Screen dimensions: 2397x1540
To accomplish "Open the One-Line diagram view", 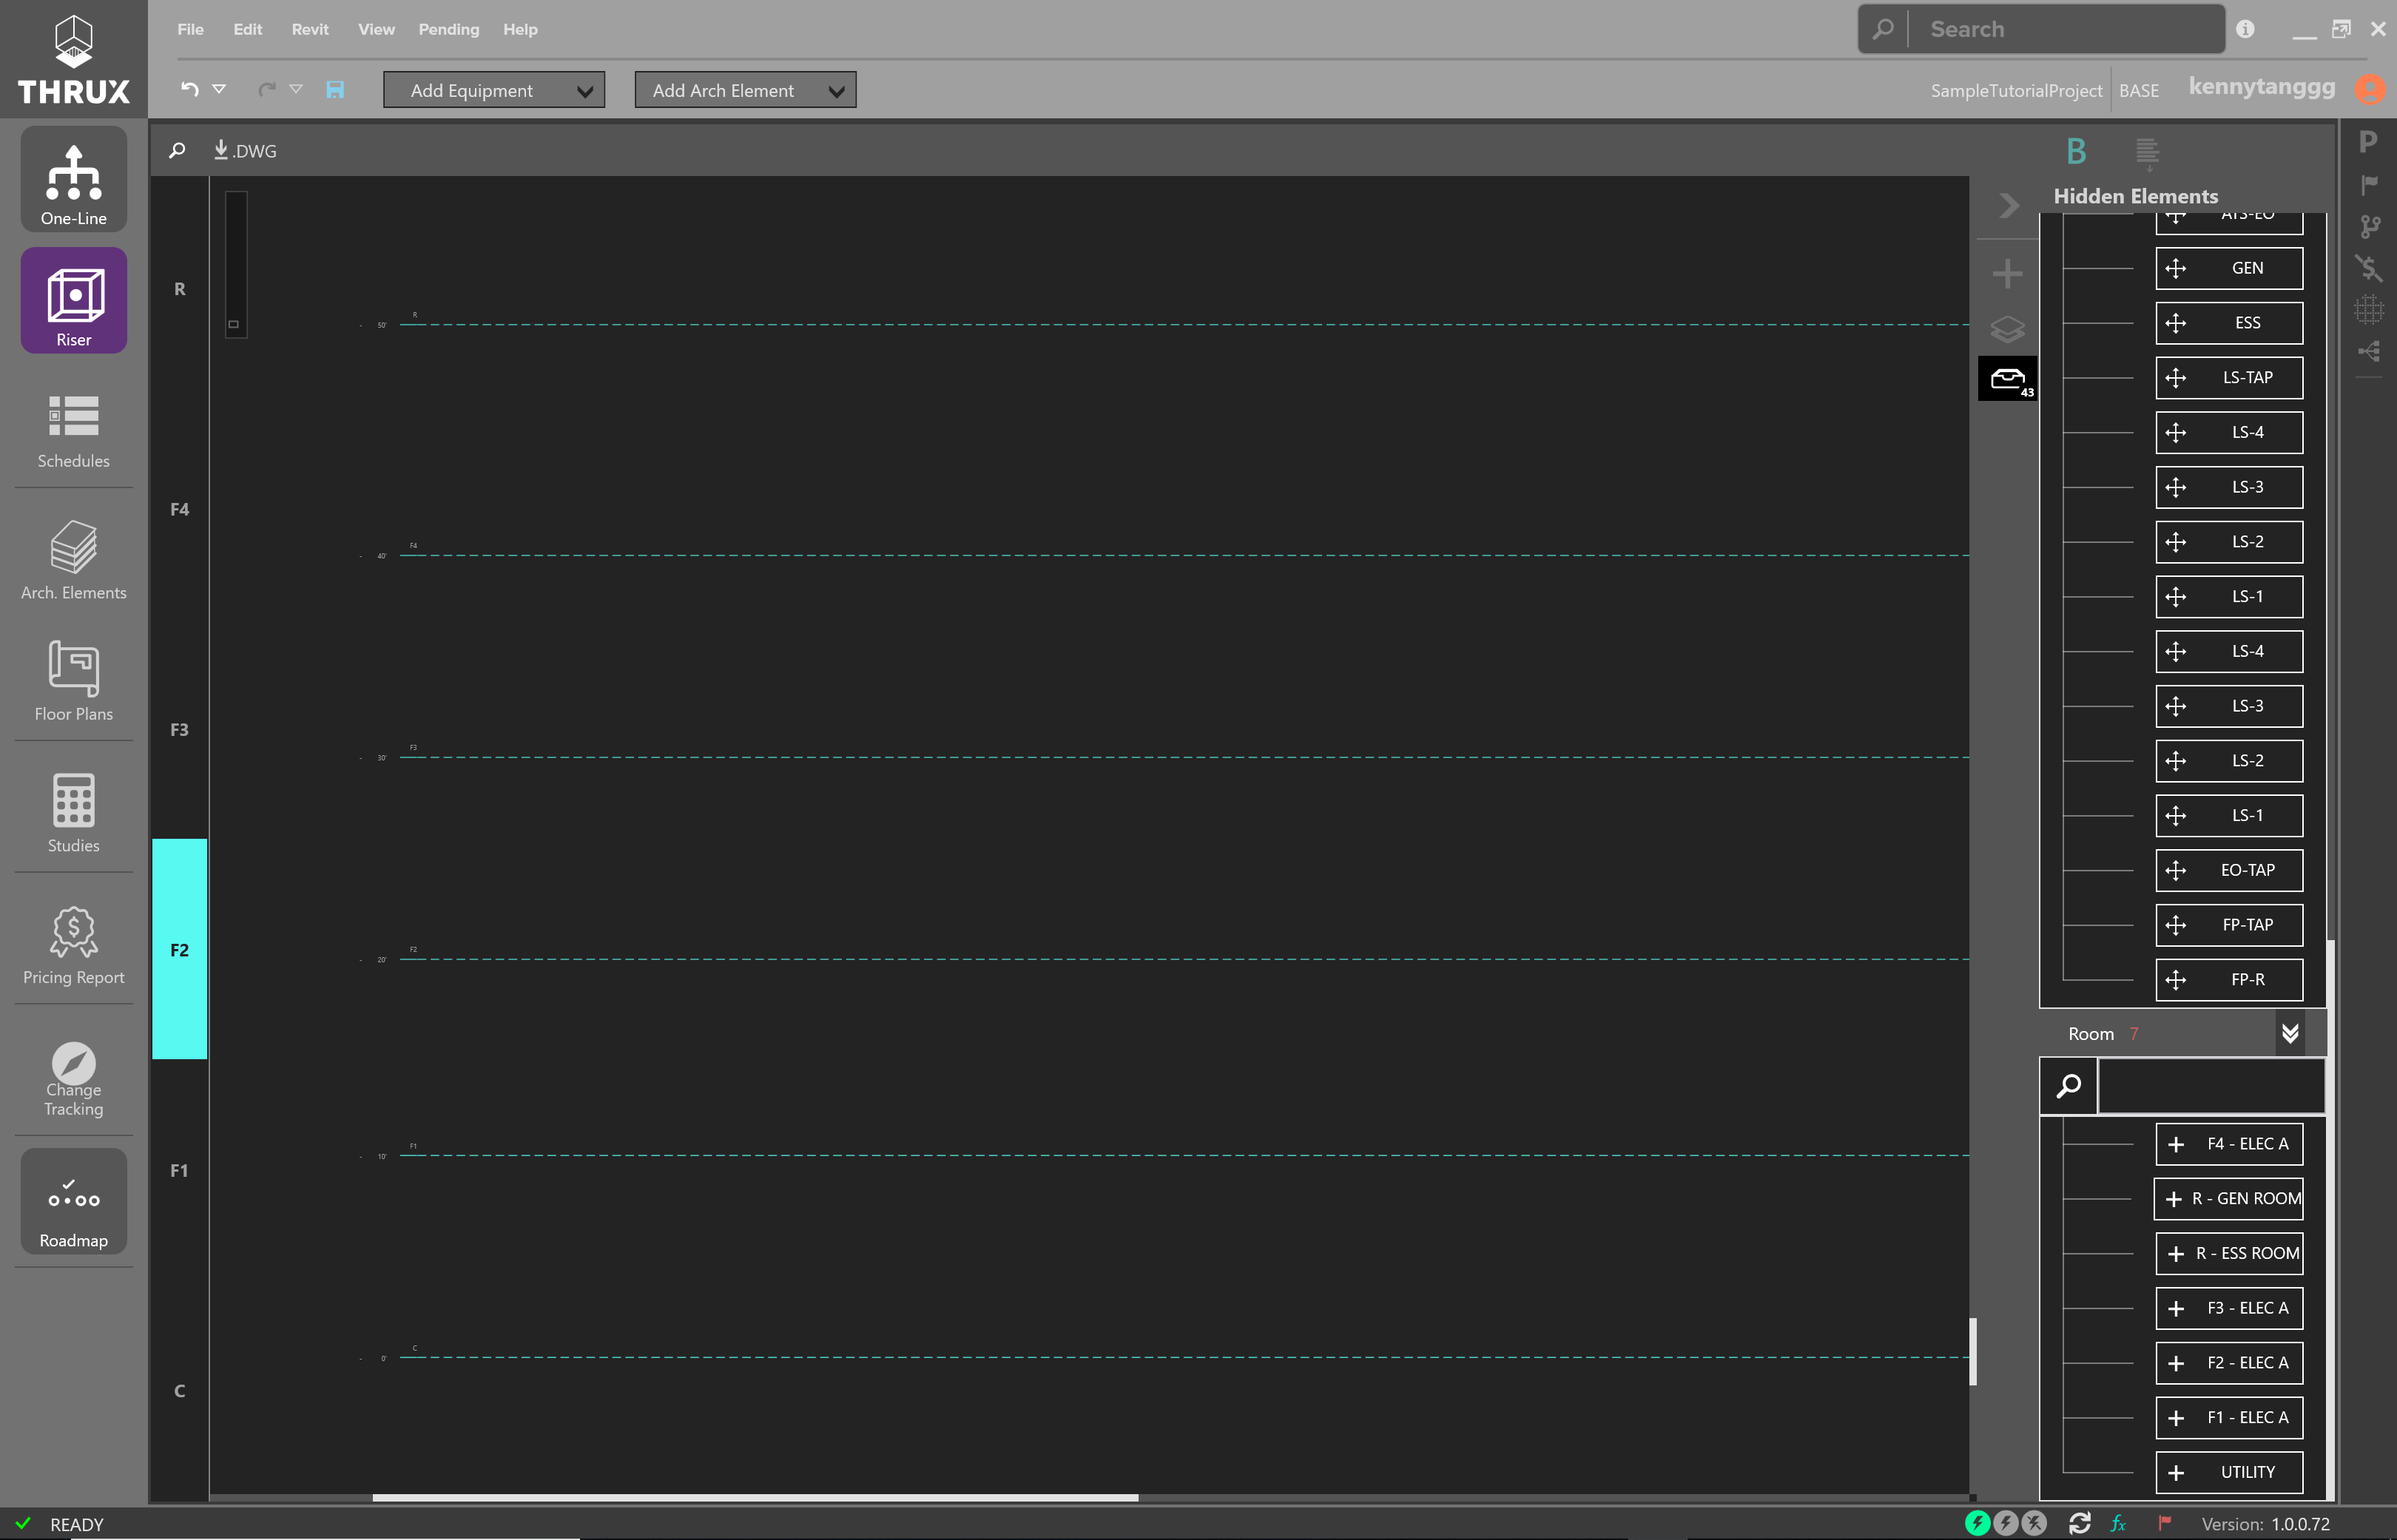I will 73,180.
